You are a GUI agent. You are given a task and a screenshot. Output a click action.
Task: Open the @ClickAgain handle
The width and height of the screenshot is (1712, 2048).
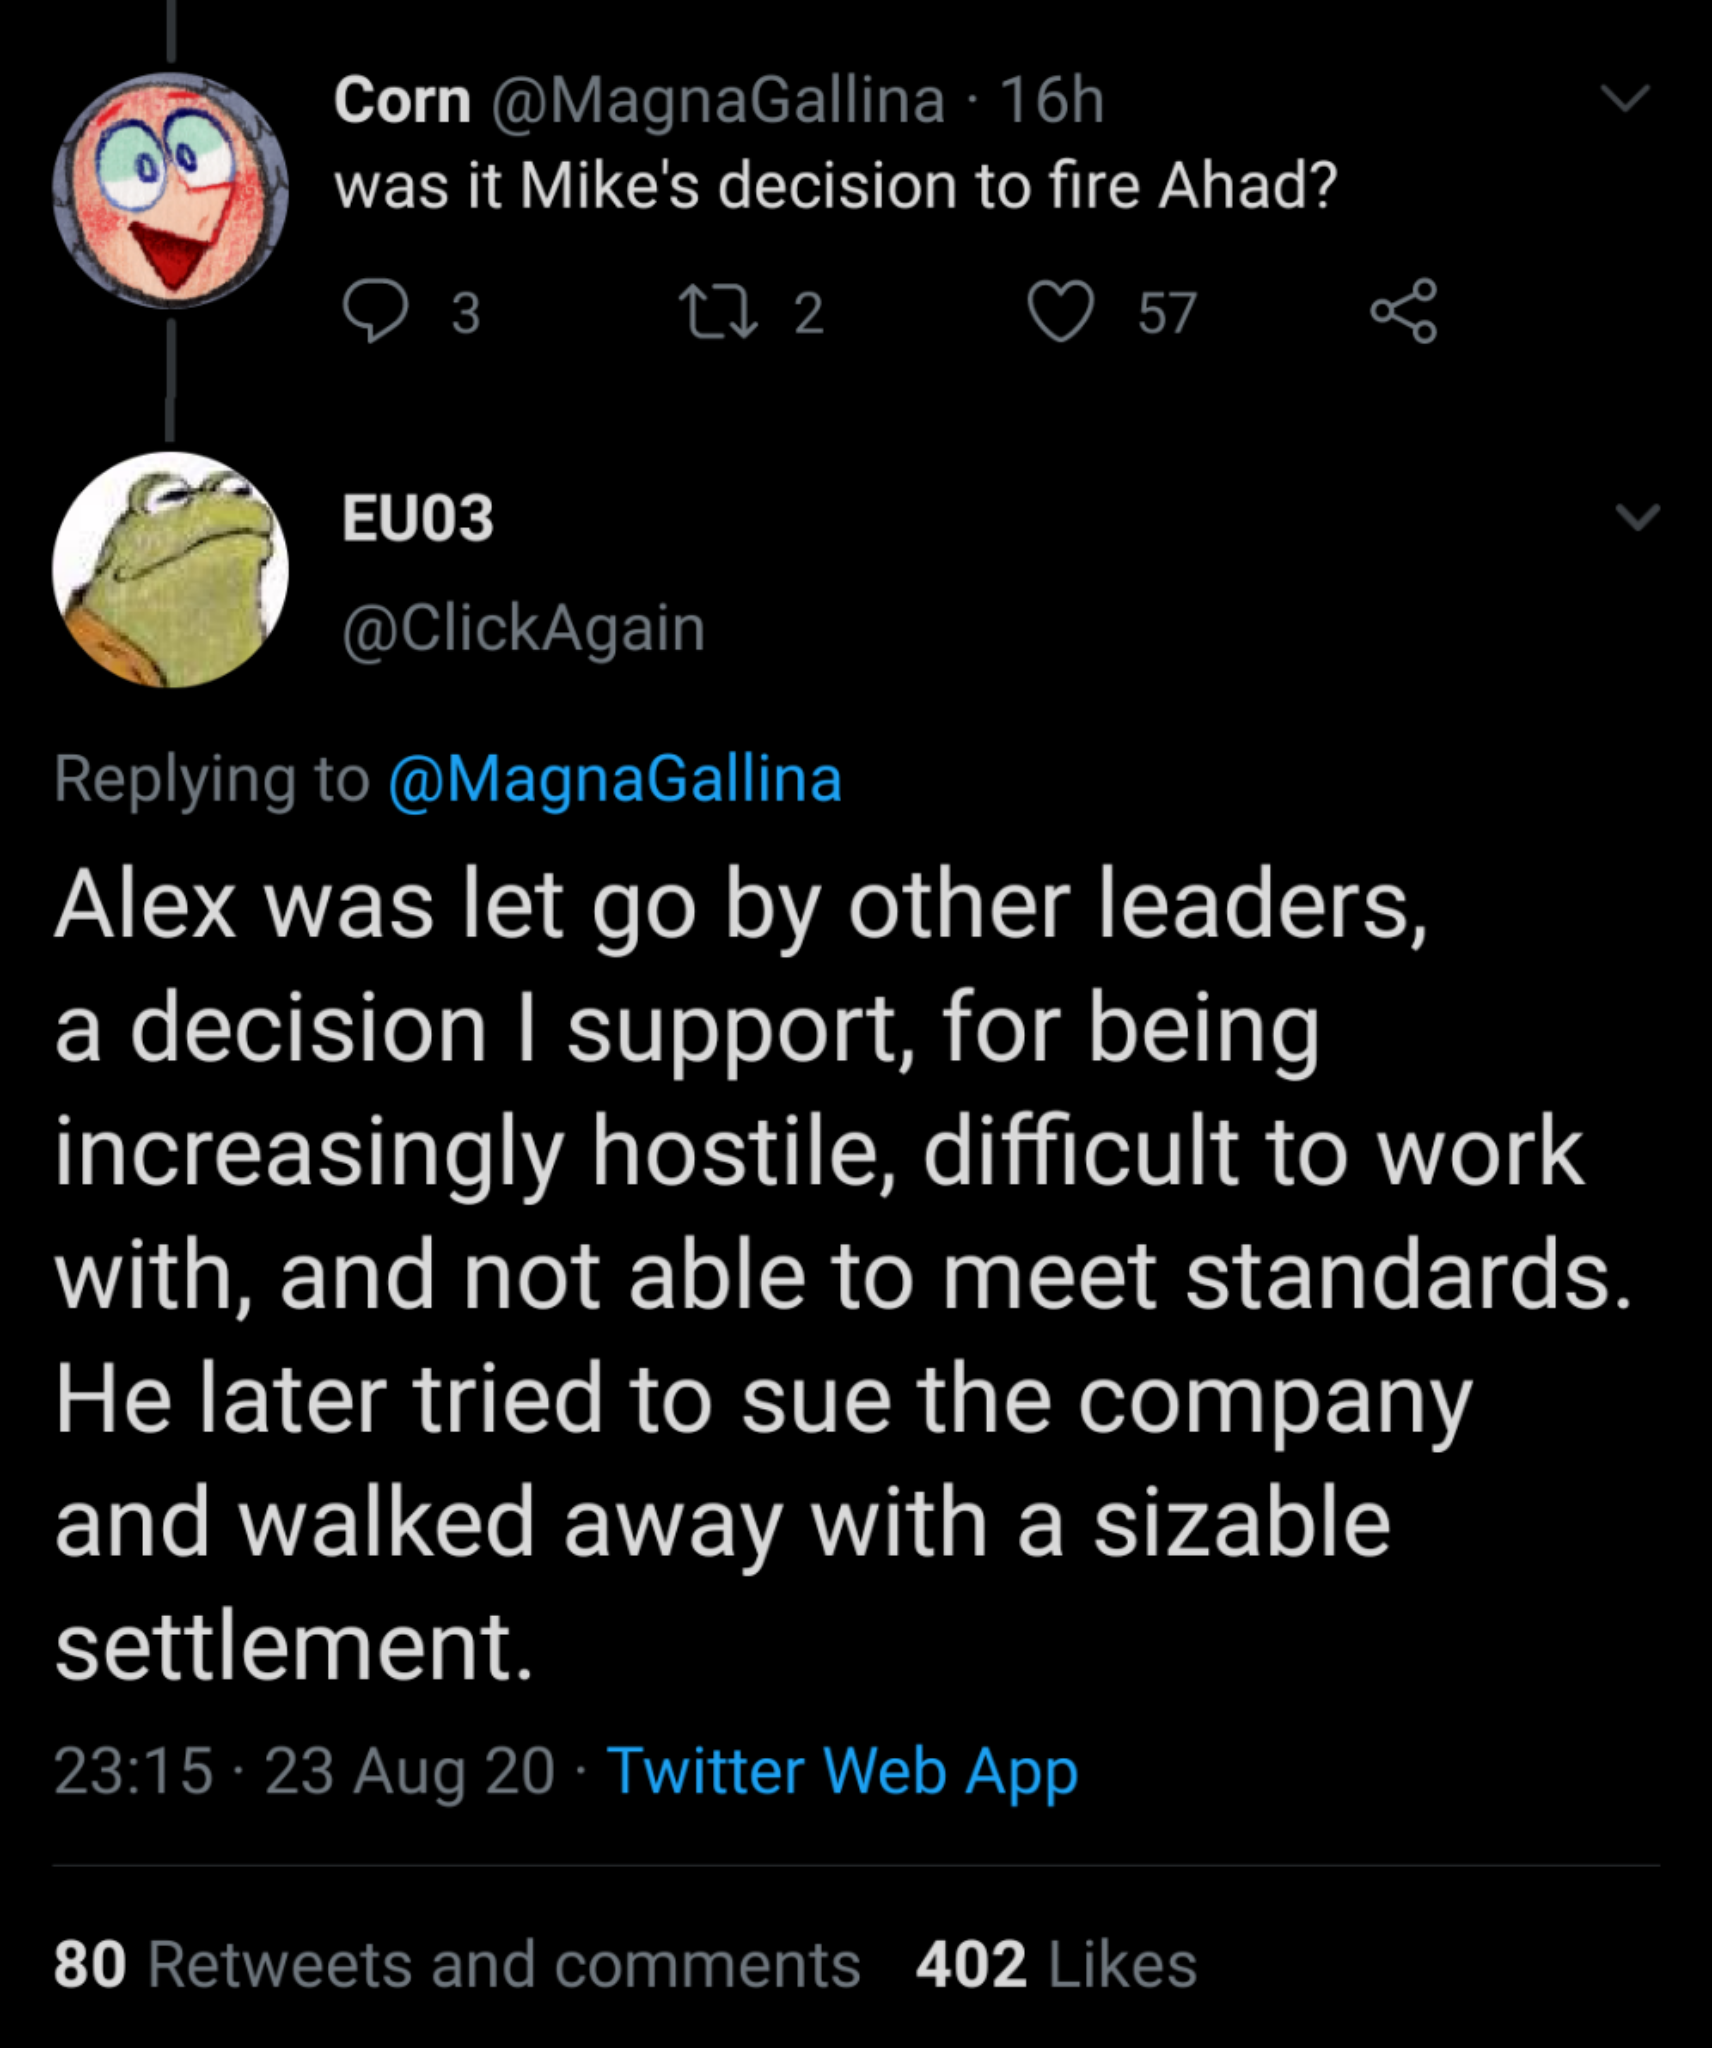(x=524, y=628)
